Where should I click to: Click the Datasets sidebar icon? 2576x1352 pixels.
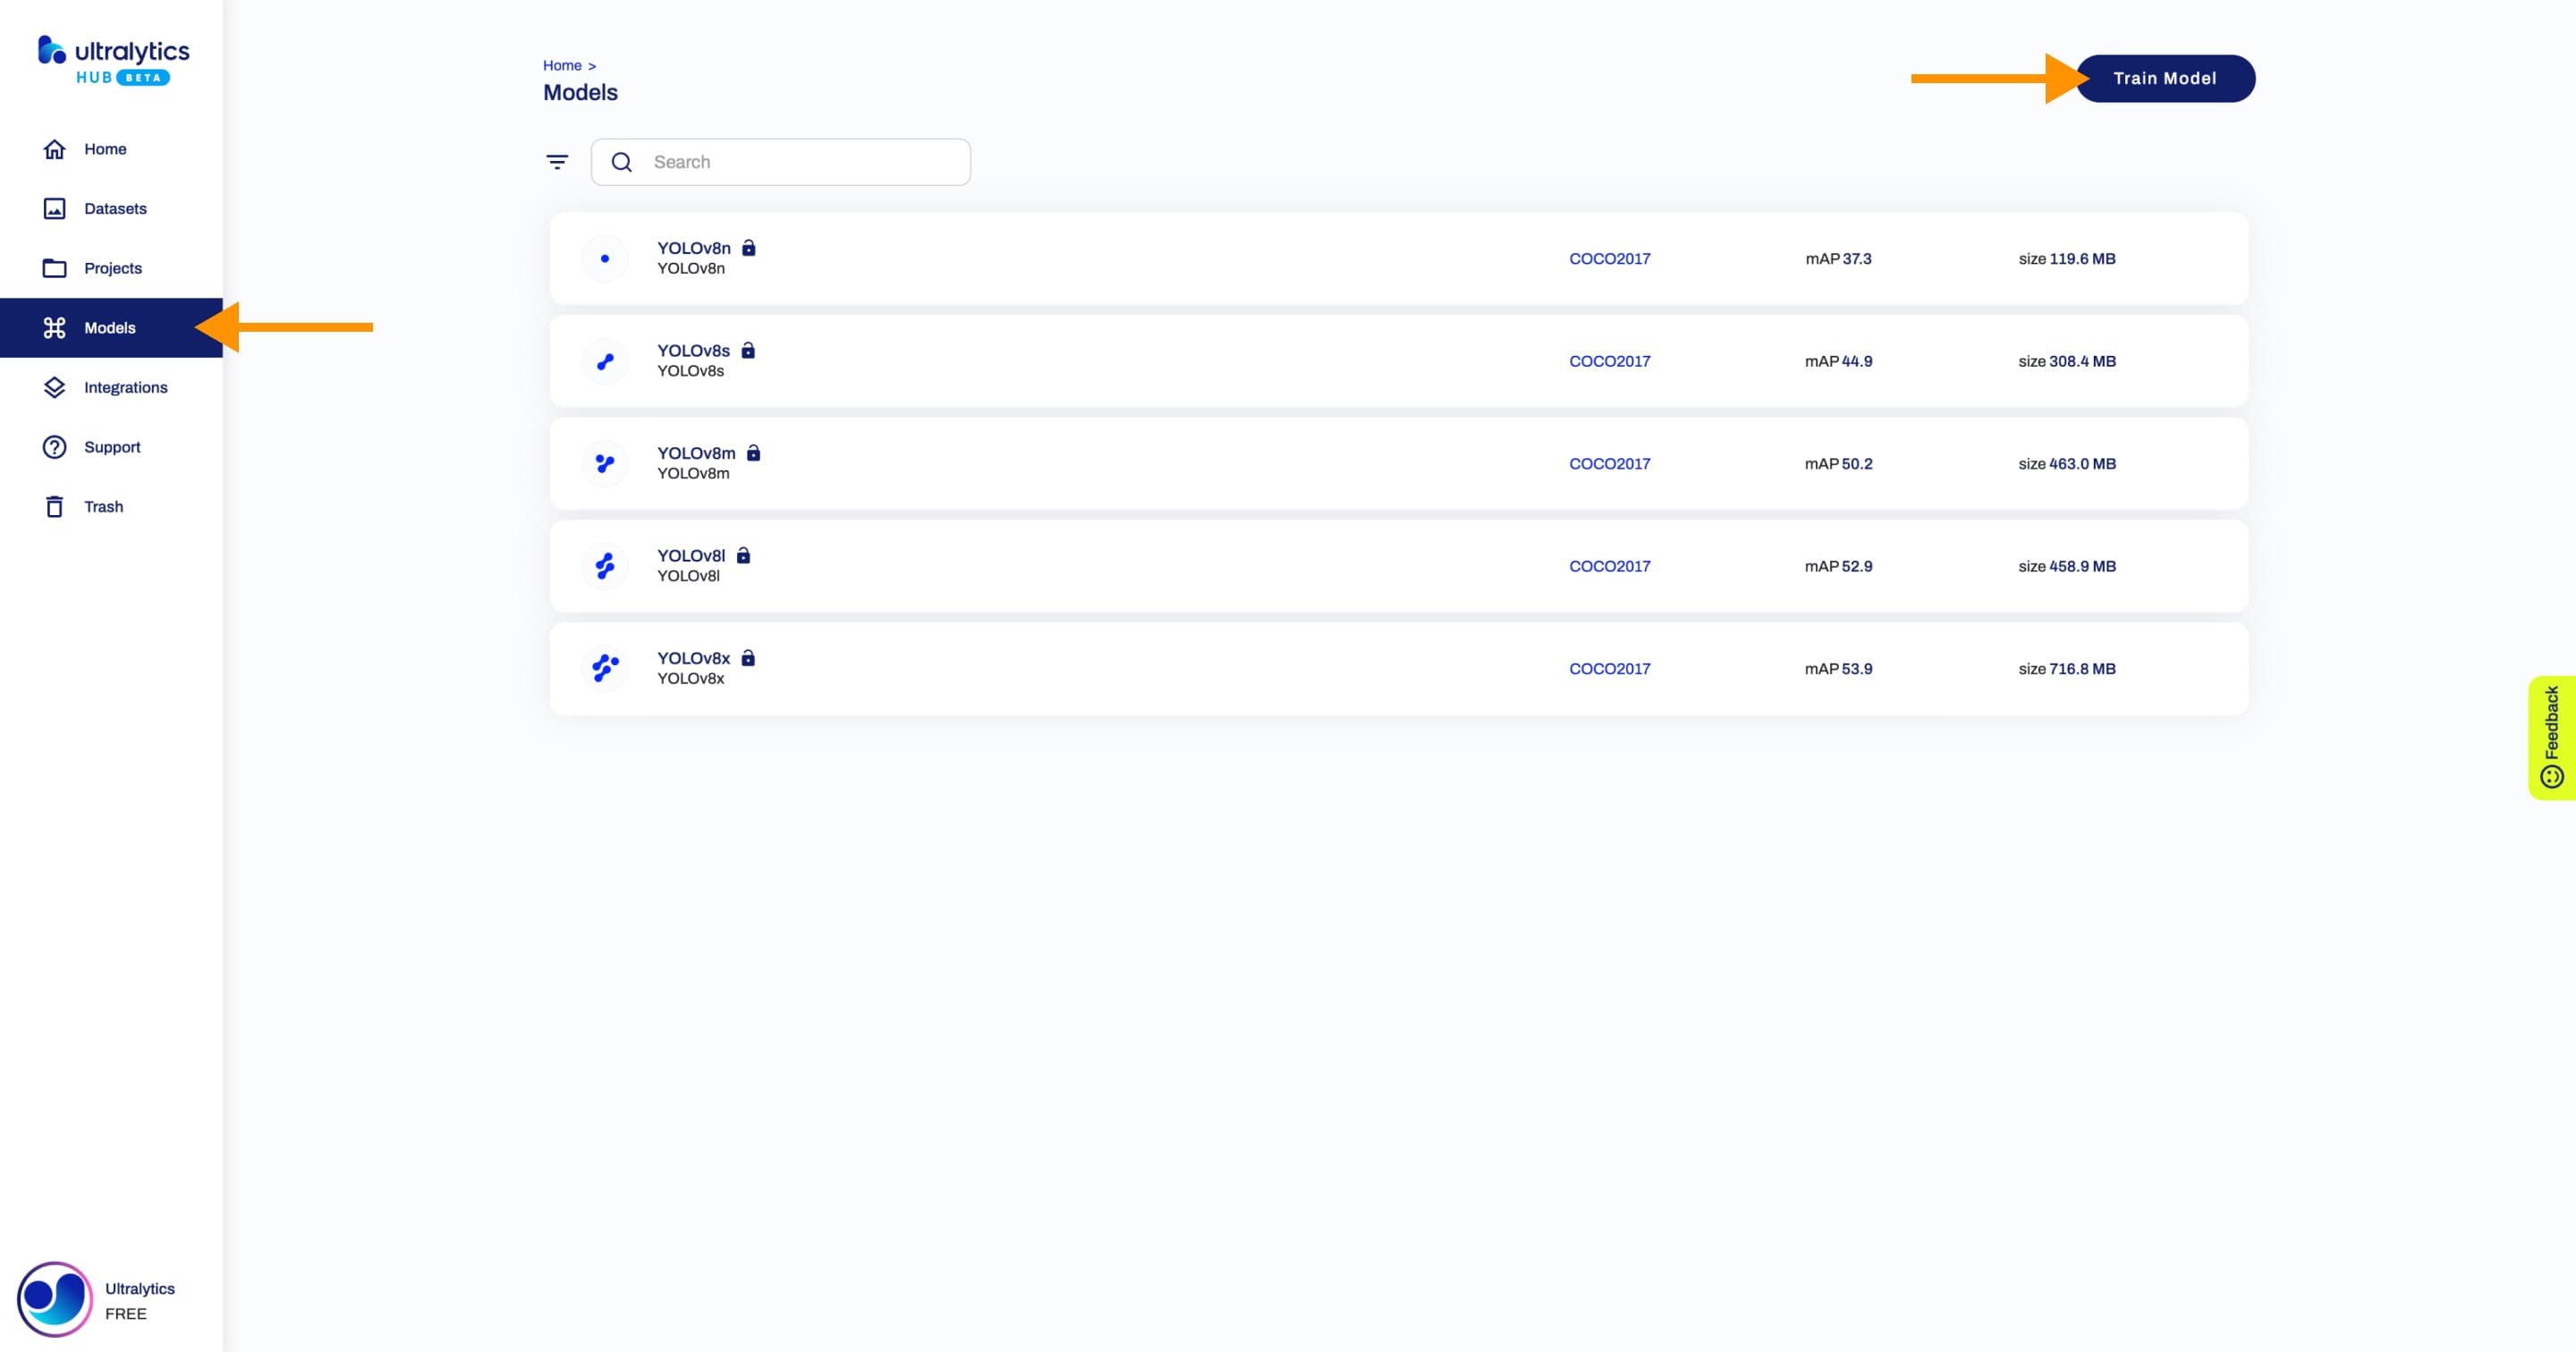(56, 207)
